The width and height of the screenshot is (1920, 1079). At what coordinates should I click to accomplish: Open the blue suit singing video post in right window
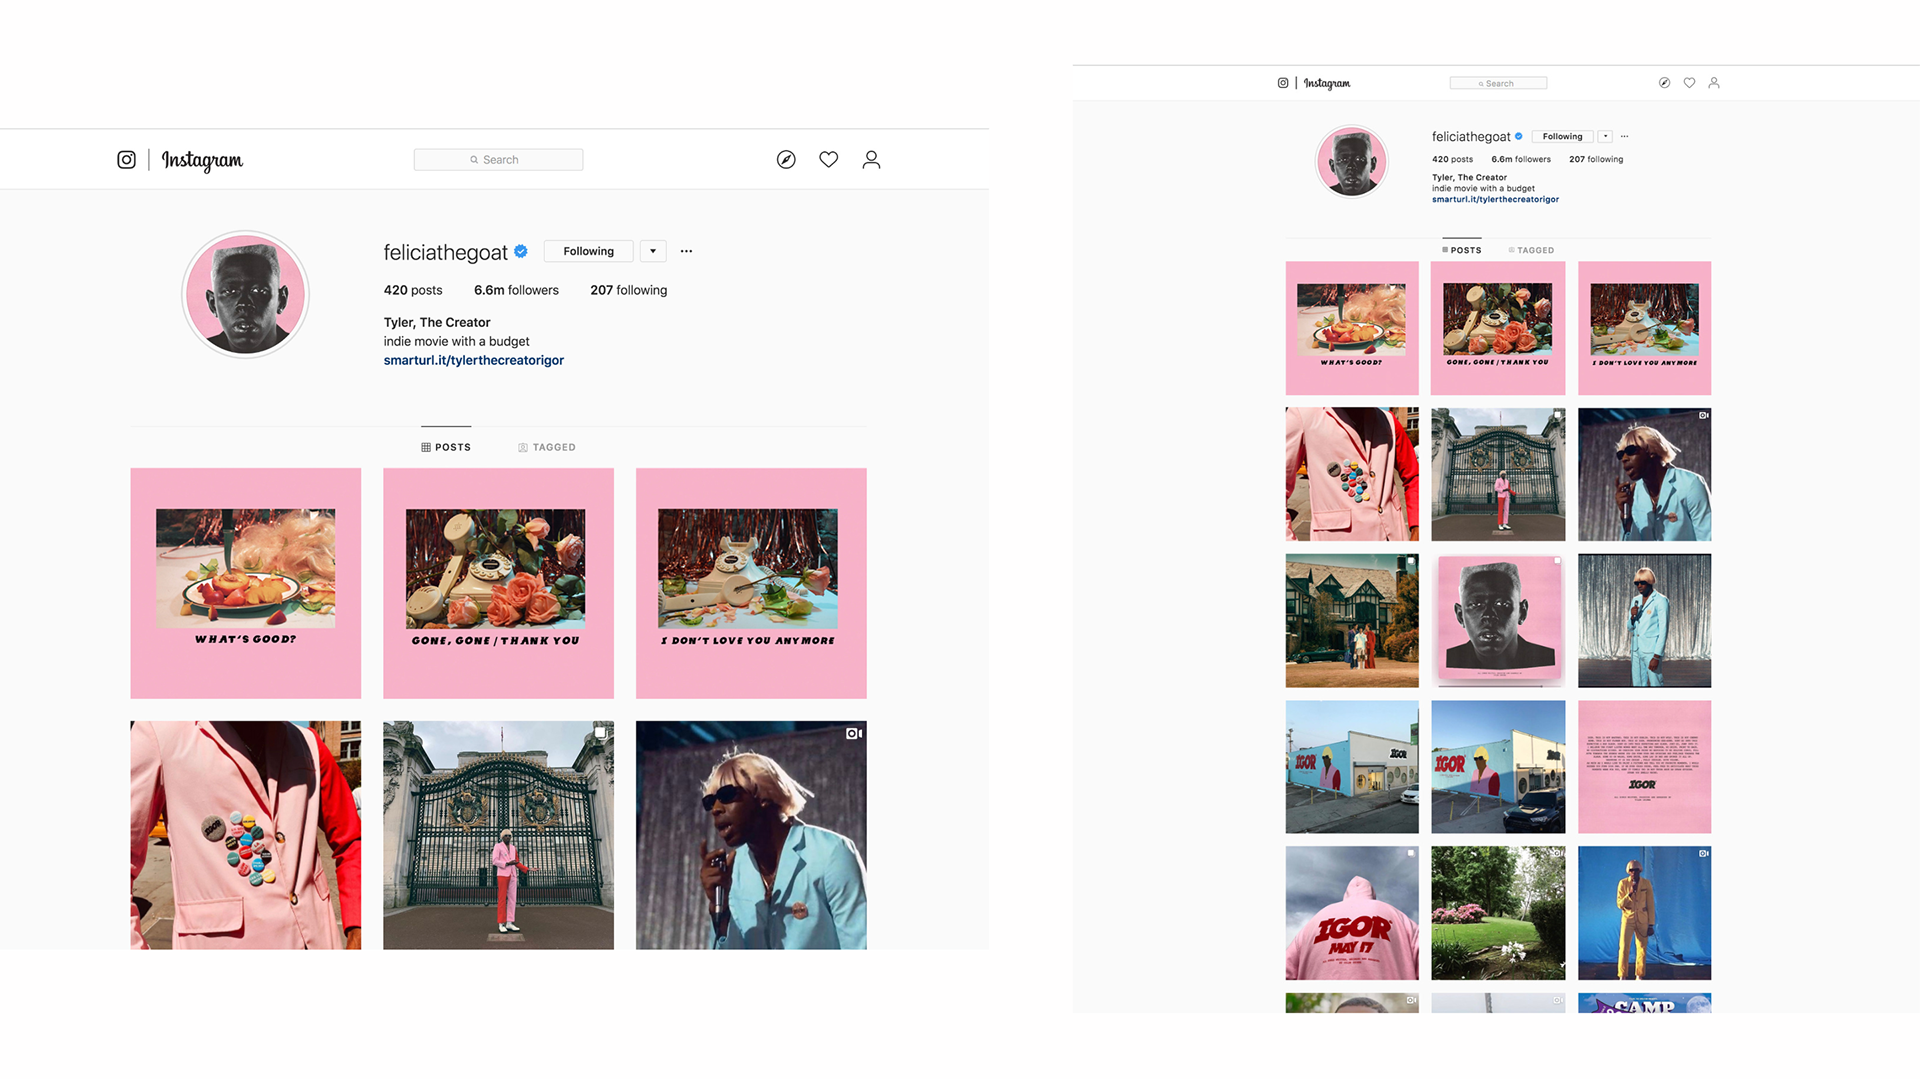click(x=1644, y=474)
